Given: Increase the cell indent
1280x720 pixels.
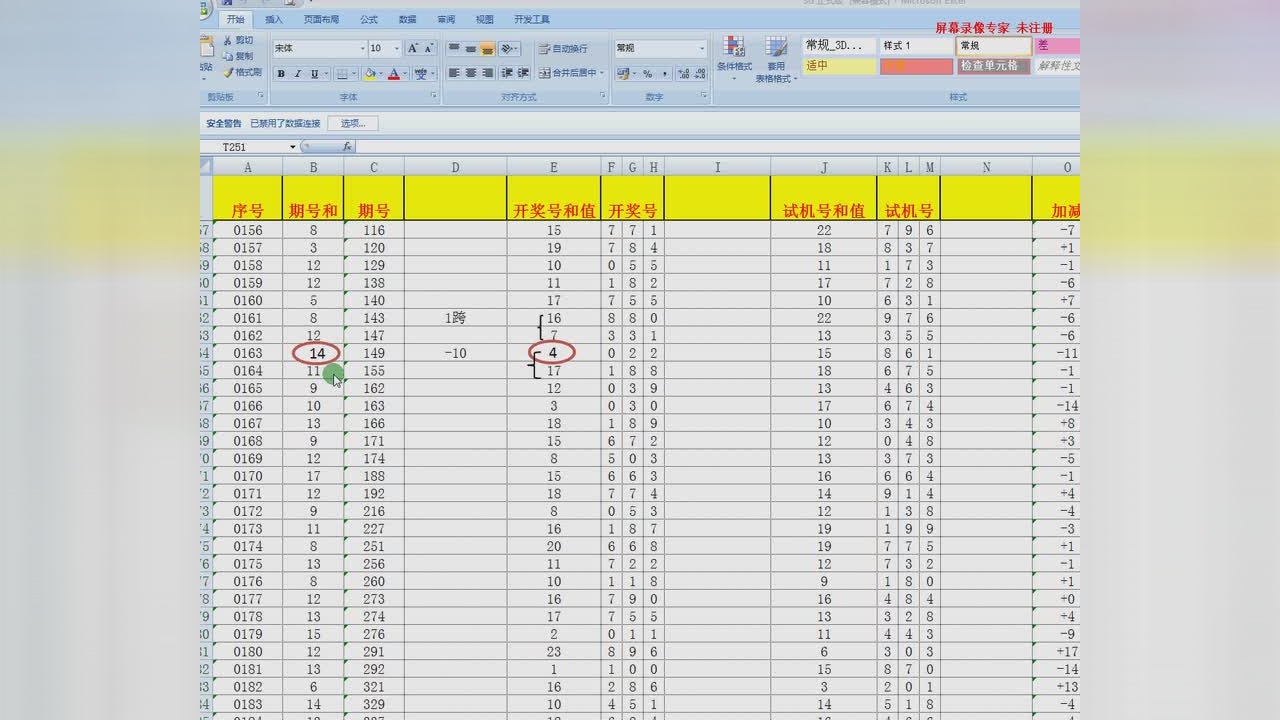Looking at the screenshot, I should (522, 73).
